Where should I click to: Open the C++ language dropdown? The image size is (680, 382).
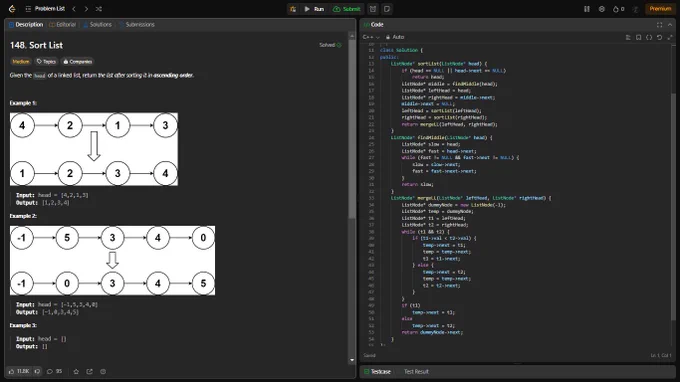[x=371, y=37]
